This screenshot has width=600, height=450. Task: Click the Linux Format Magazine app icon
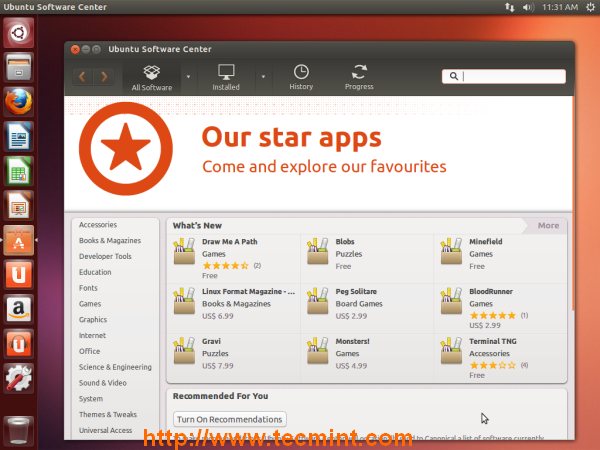[x=184, y=301]
